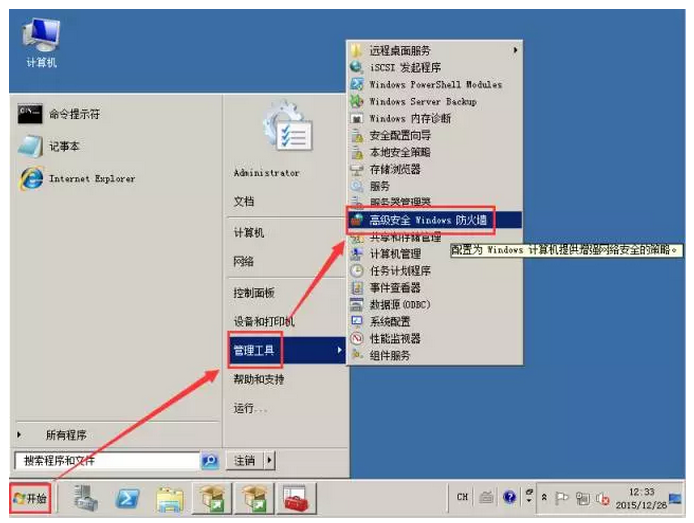Select 网络 in Start menu
Image resolution: width=694 pixels, height=523 pixels.
pos(243,262)
